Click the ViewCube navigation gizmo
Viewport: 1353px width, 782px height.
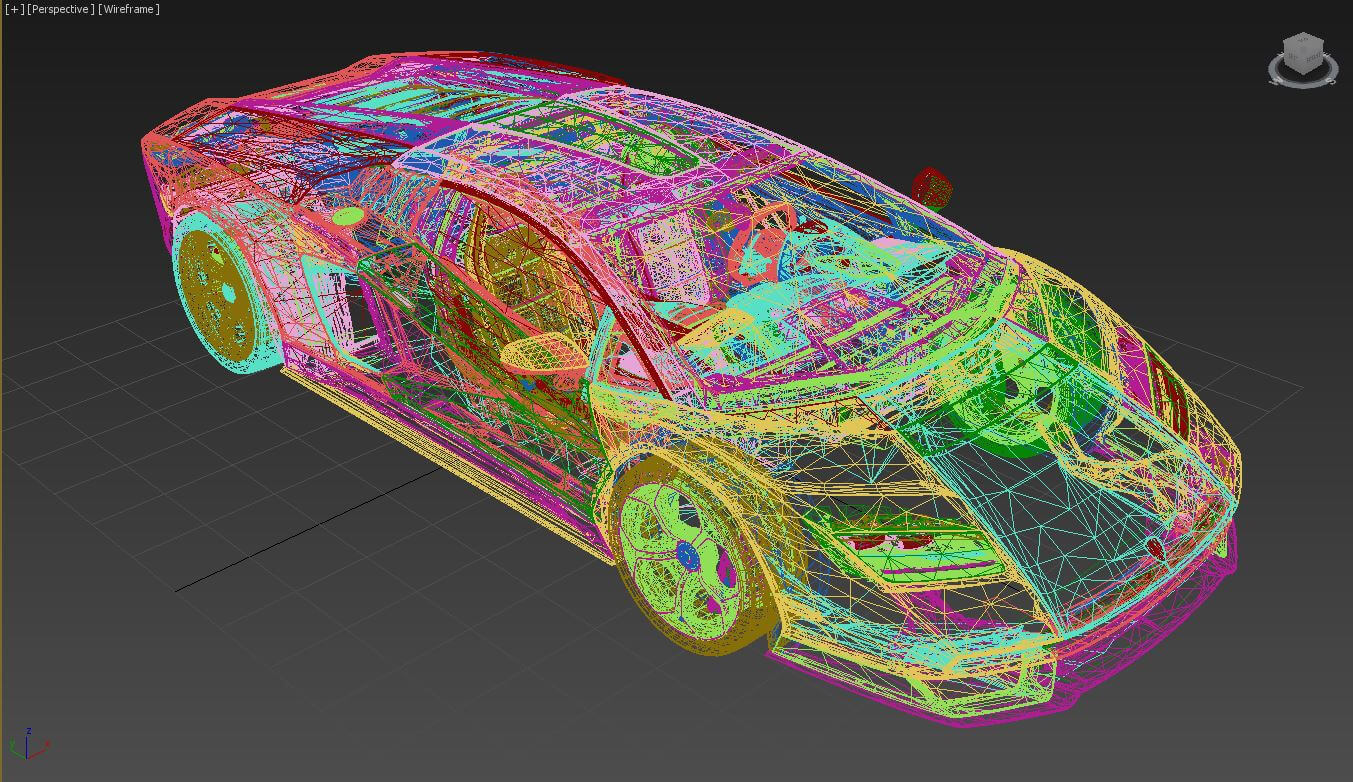pos(1303,59)
